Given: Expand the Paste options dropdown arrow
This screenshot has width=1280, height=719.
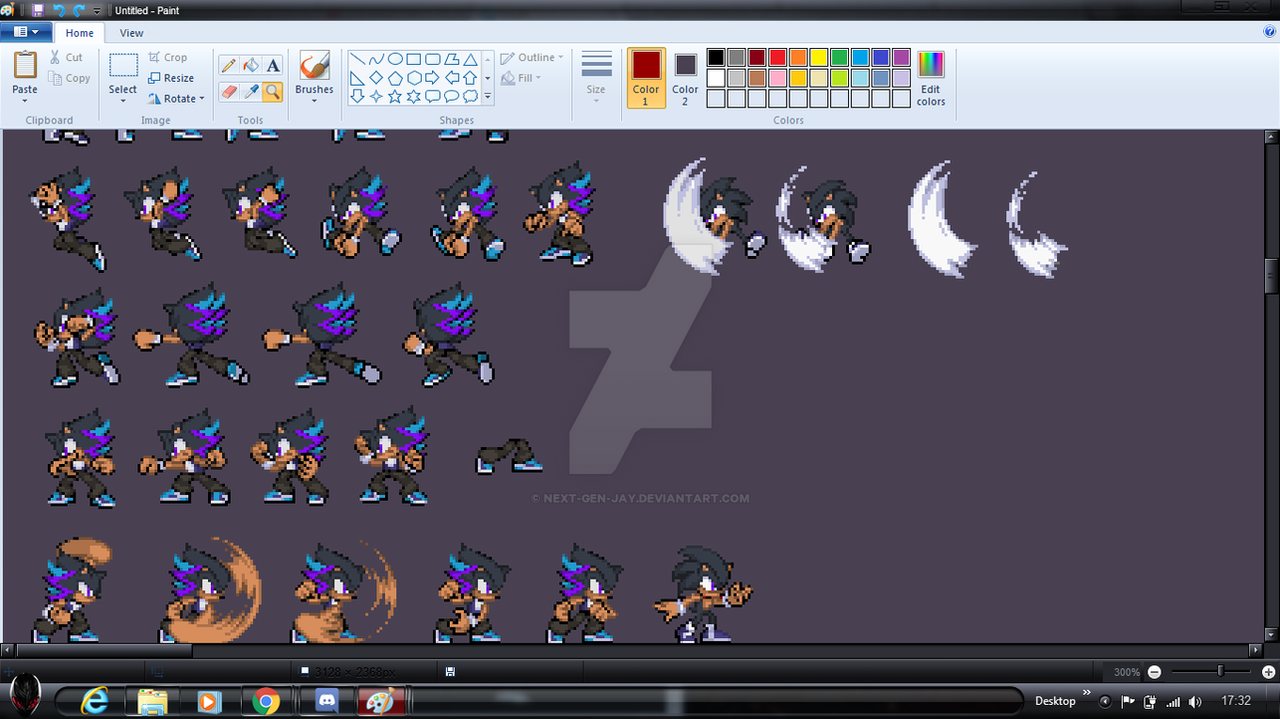Looking at the screenshot, I should coord(25,100).
